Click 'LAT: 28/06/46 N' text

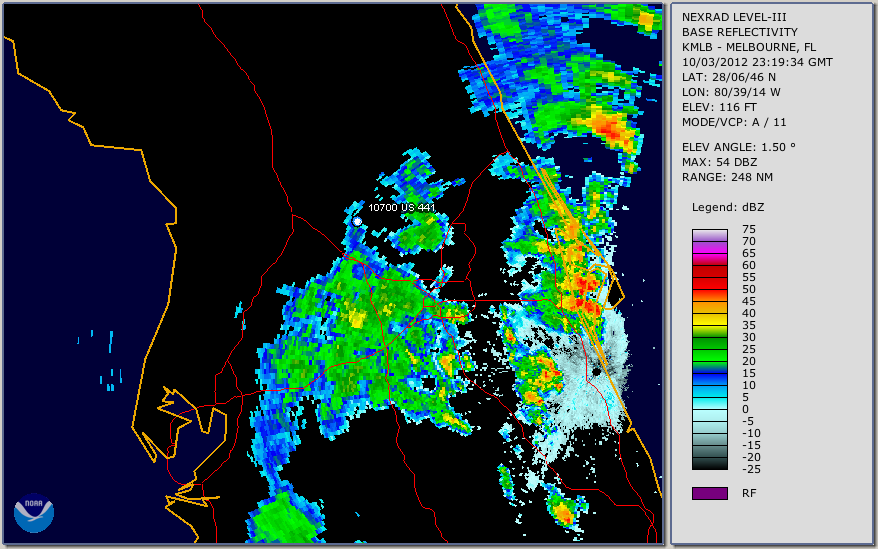tap(728, 77)
